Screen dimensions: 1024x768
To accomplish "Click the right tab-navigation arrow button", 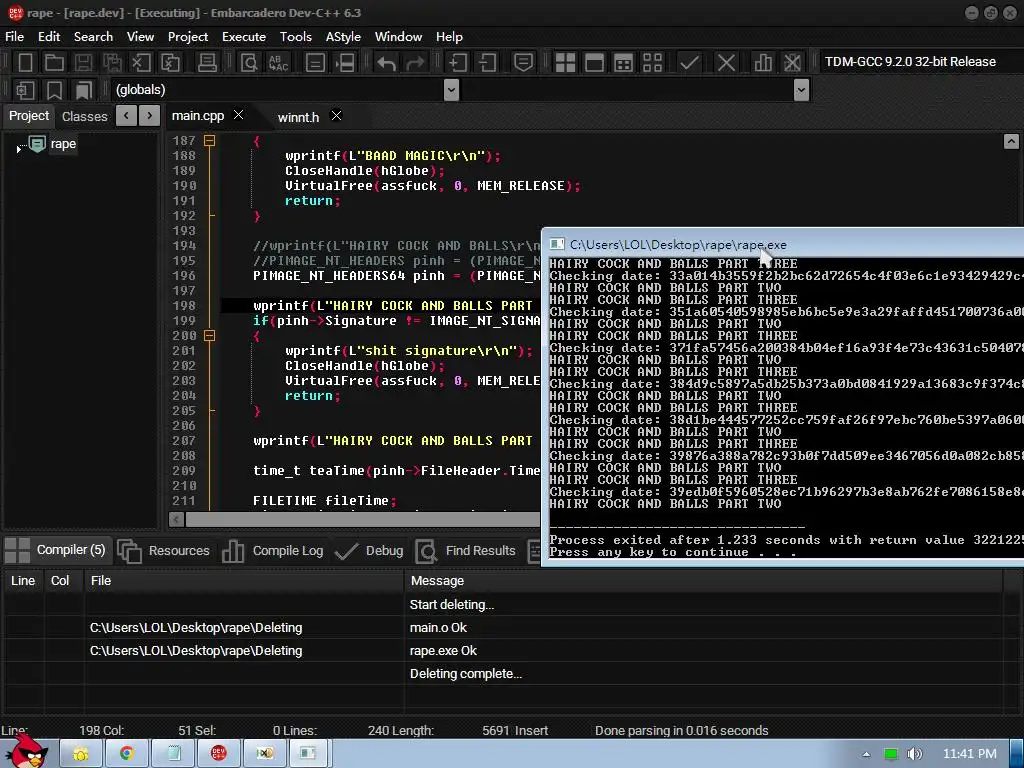I will [150, 116].
